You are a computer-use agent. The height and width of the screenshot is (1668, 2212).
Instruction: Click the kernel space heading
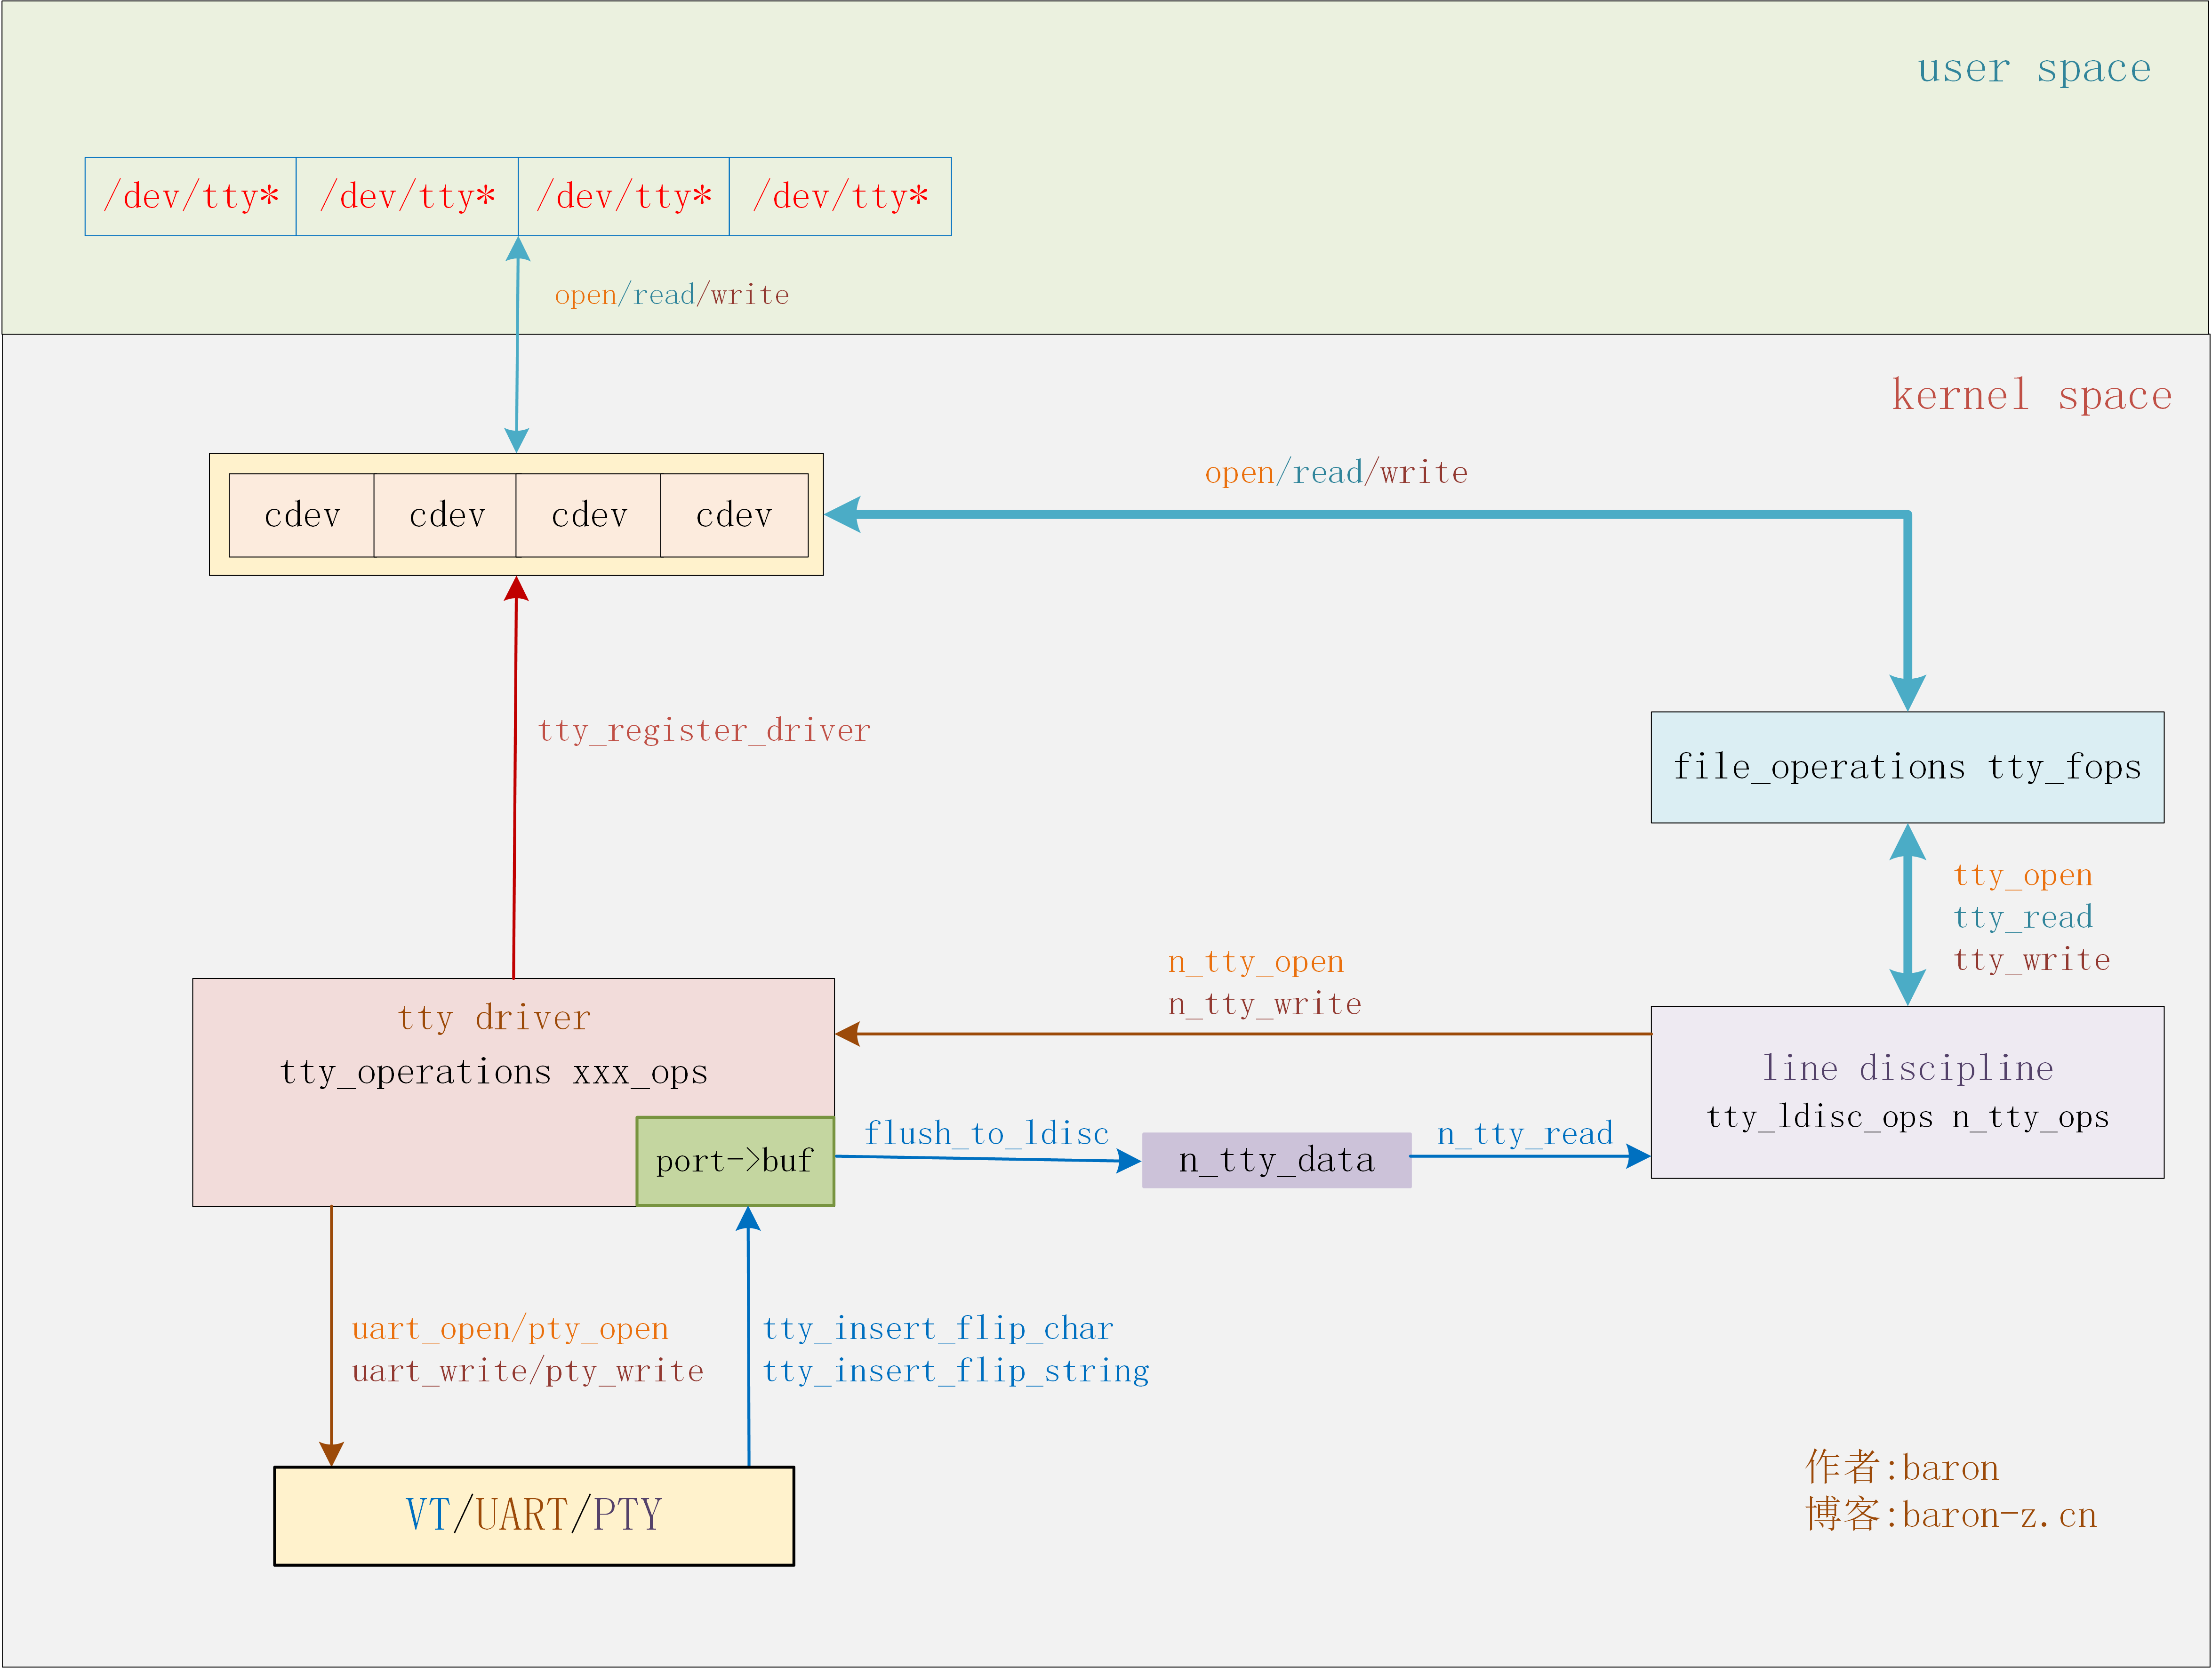(x=2030, y=395)
